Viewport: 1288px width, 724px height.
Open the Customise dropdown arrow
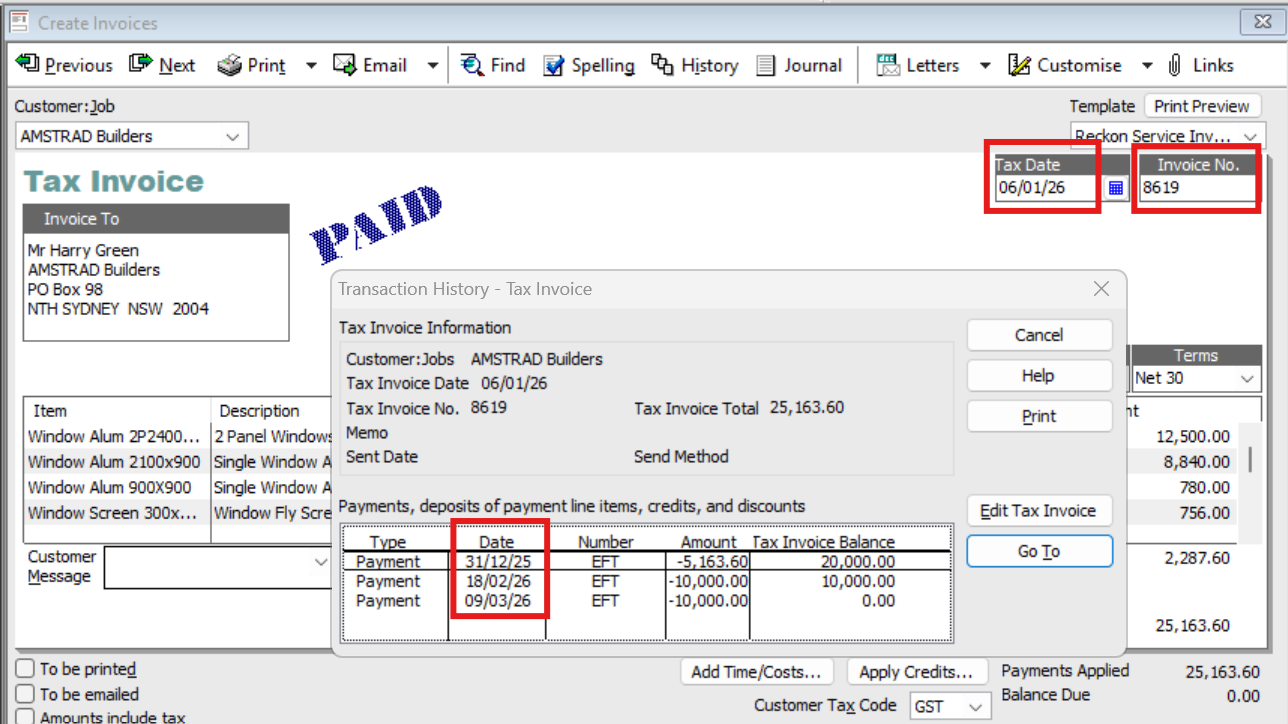1147,66
